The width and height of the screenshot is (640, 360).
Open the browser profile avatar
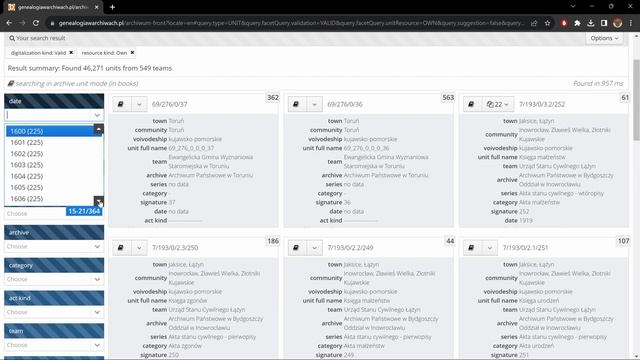(618, 23)
